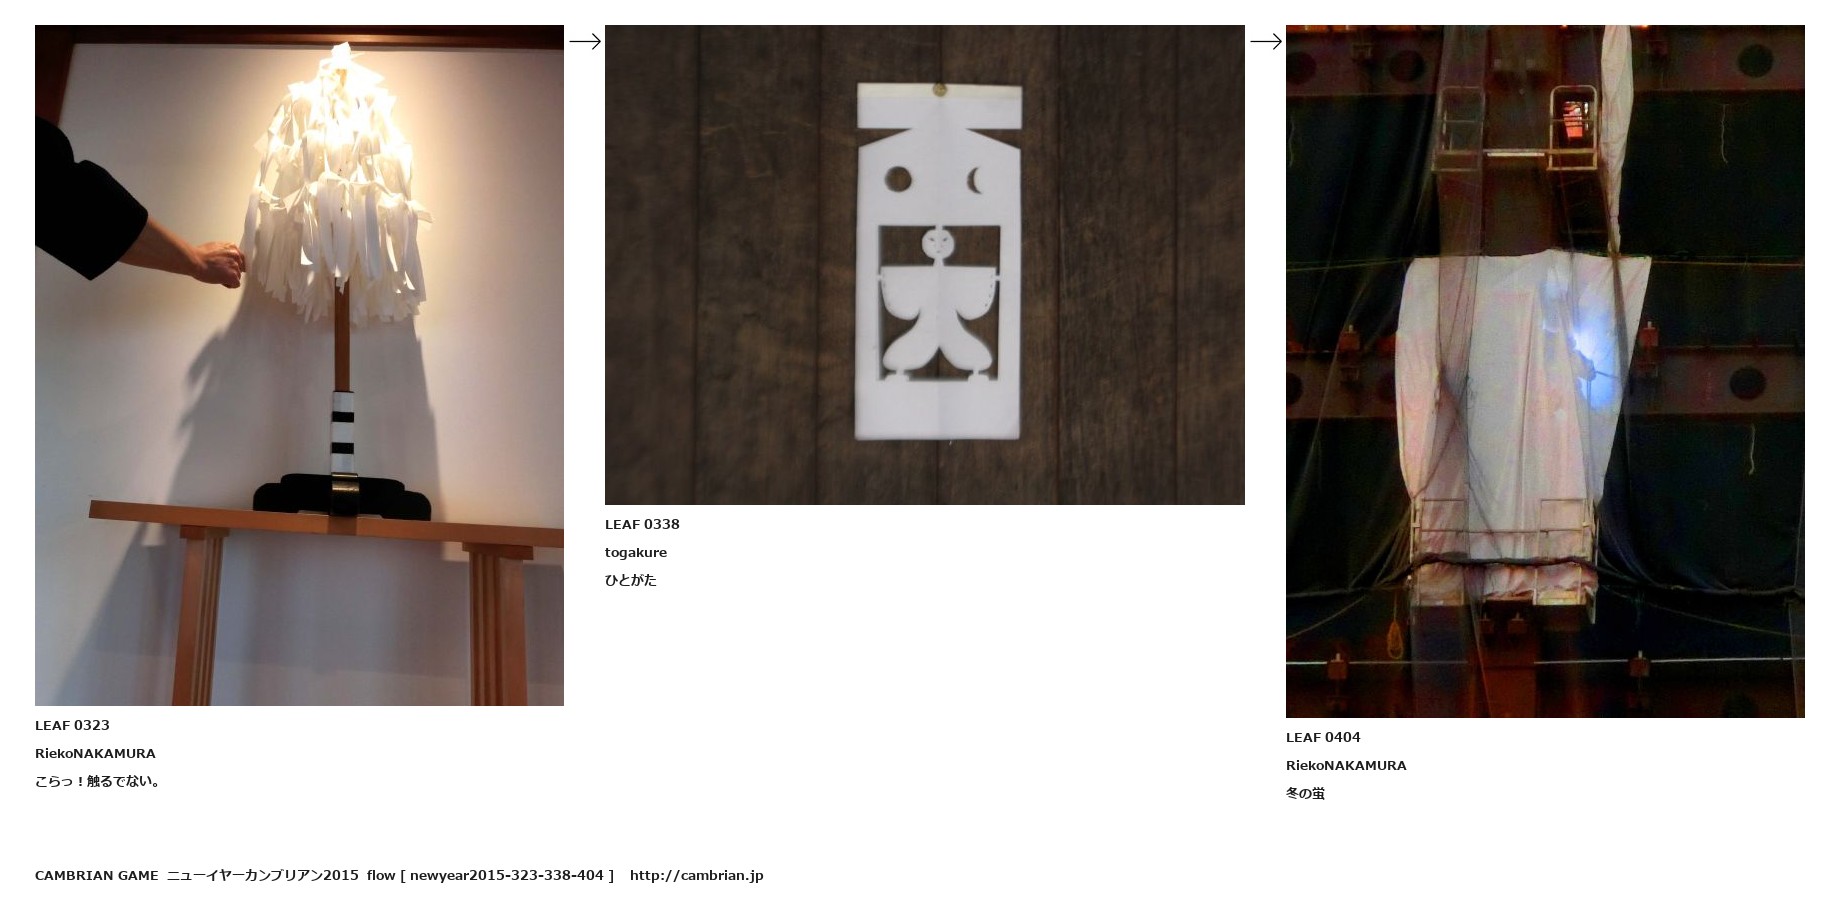Click the CAMBRIAN GAME footer title
Viewport: 1840px width, 900px height.
[x=97, y=875]
